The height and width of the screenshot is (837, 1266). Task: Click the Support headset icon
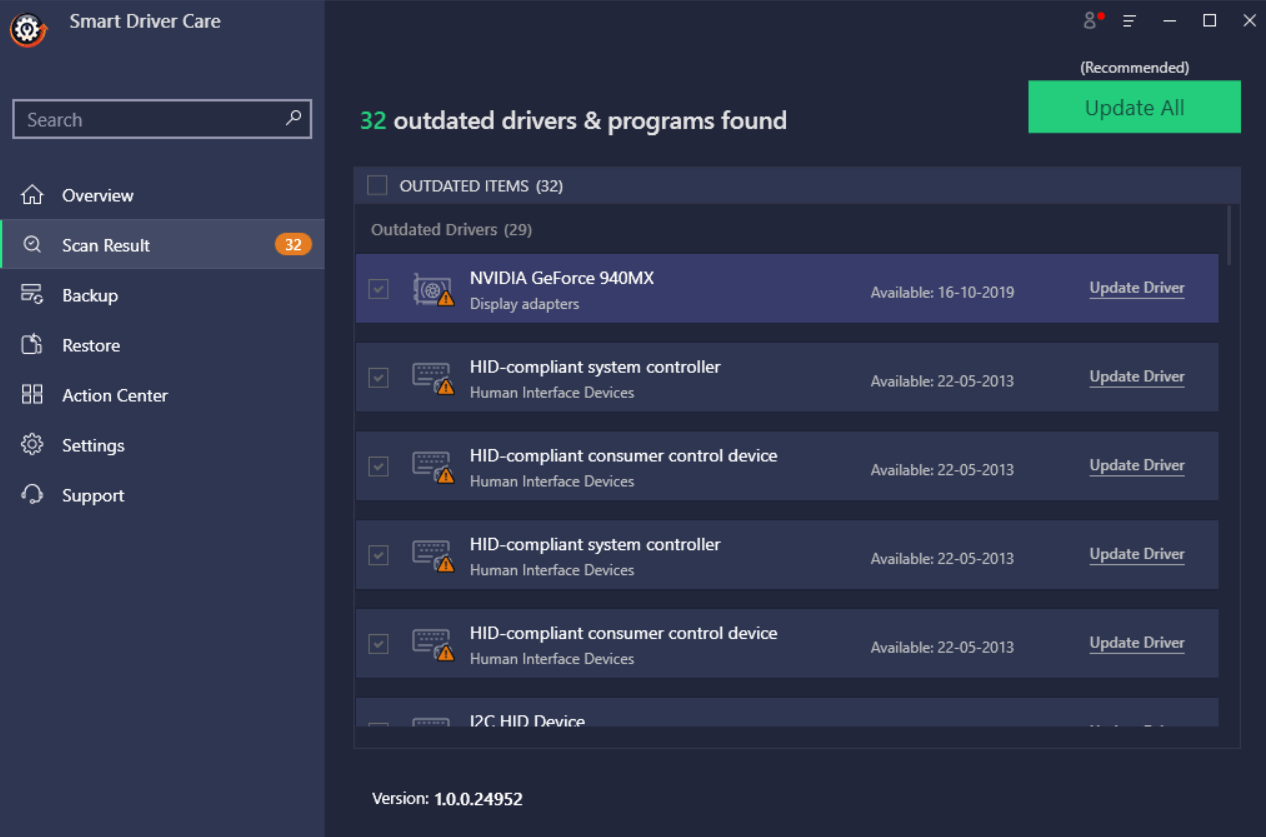(32, 495)
